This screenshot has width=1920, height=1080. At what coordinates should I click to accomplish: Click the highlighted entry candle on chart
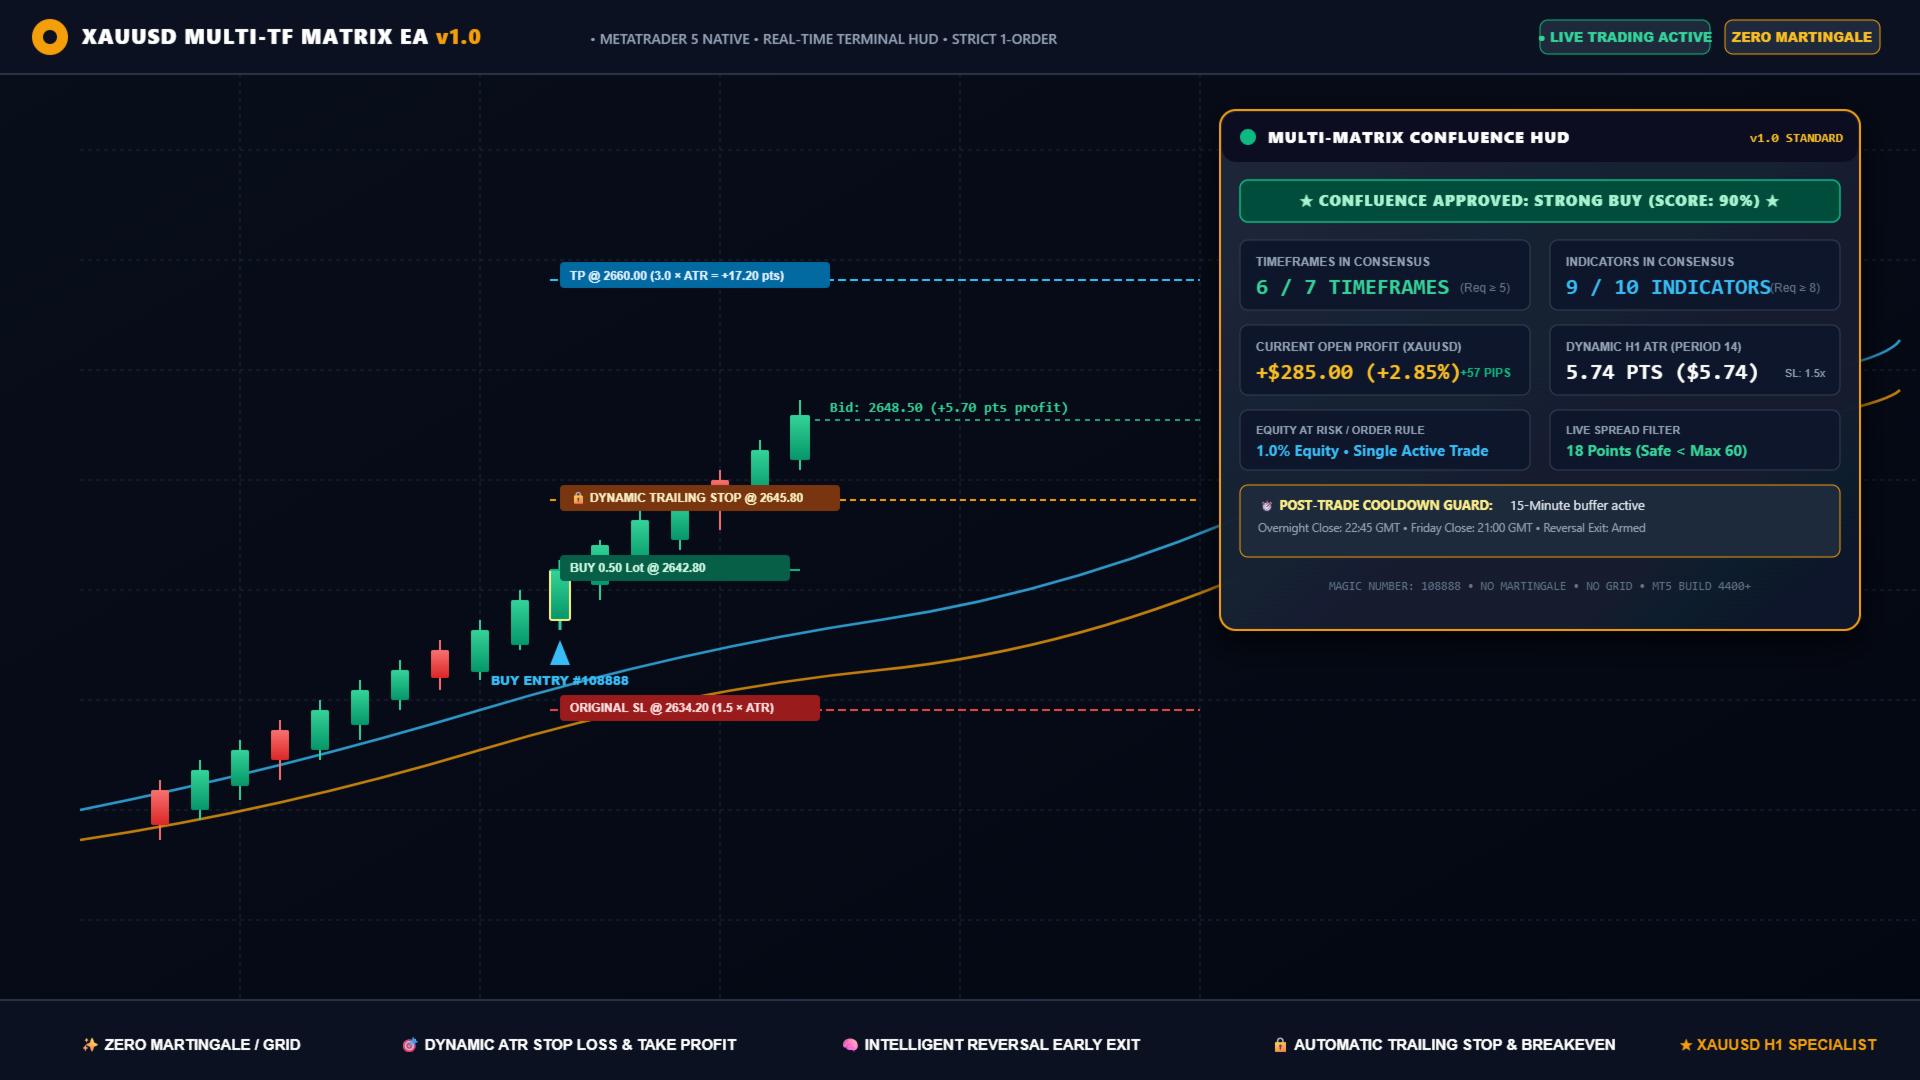560,595
